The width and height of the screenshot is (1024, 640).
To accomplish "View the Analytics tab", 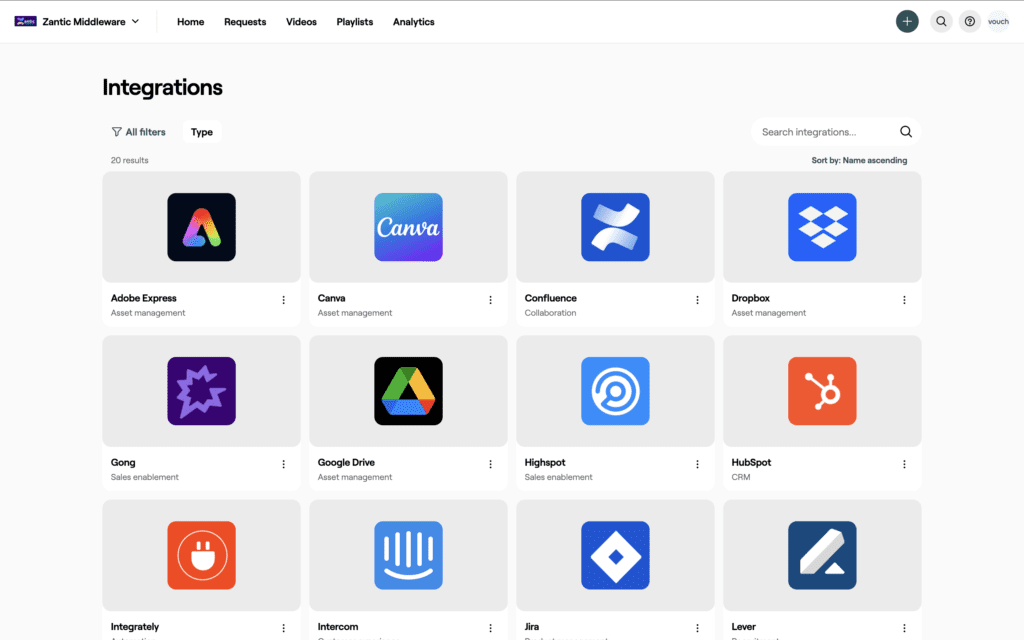I will (x=413, y=22).
